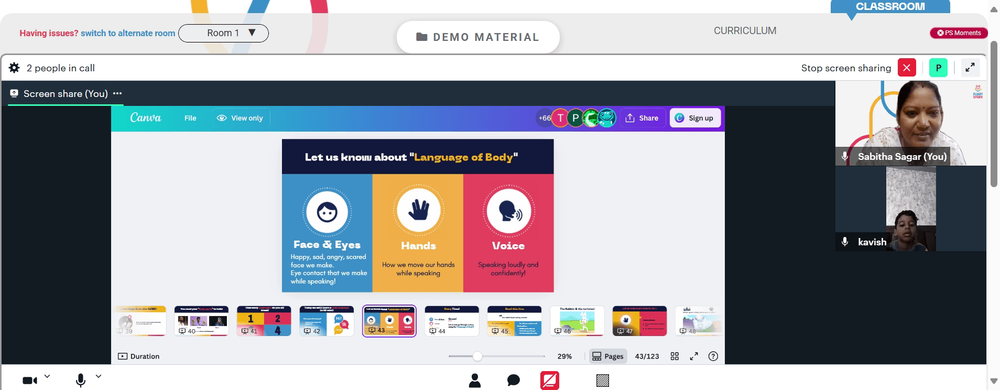Open the Canva File menu
Screen dimensions: 1000x390
[x=190, y=118]
